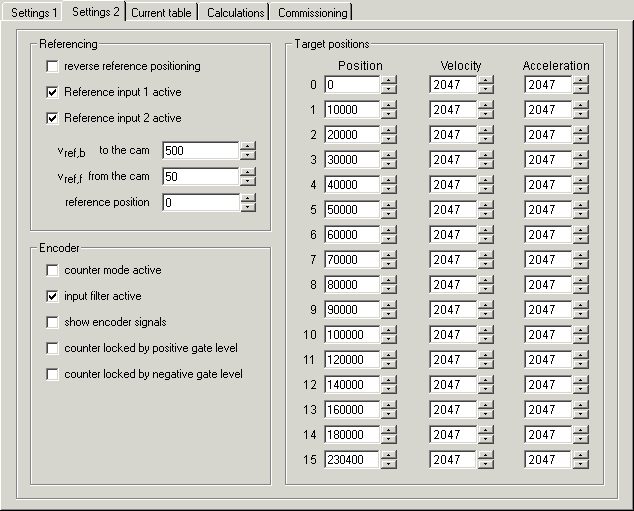This screenshot has height=511, width=634.
Task: Click Position field containing 20000
Action: point(352,135)
